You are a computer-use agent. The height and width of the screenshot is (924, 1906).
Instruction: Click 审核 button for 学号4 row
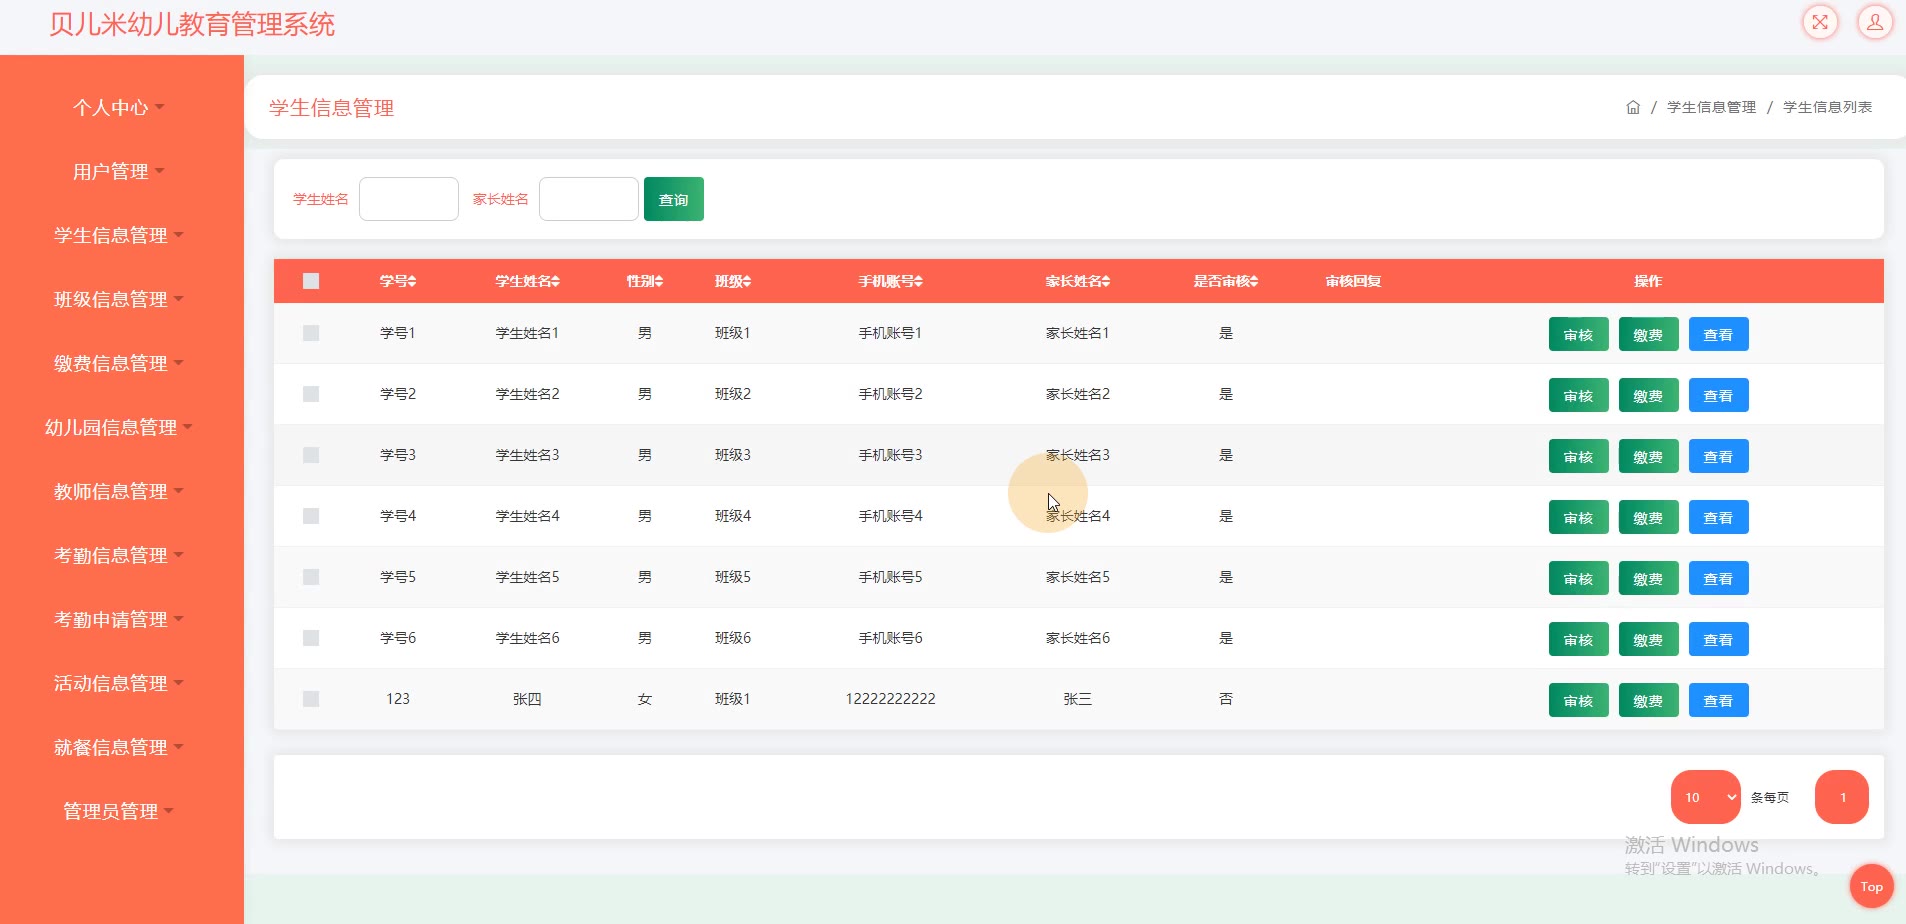[1578, 517]
